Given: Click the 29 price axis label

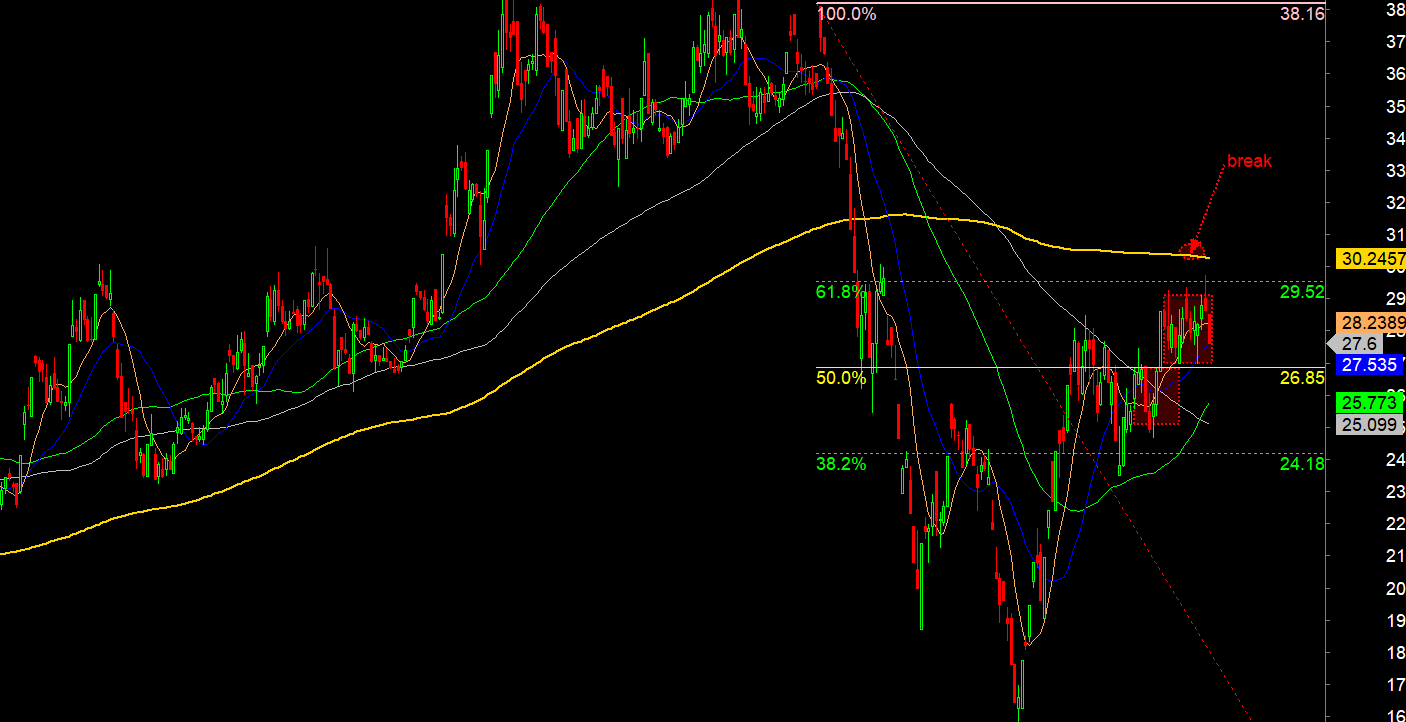Looking at the screenshot, I should click(x=1396, y=299).
